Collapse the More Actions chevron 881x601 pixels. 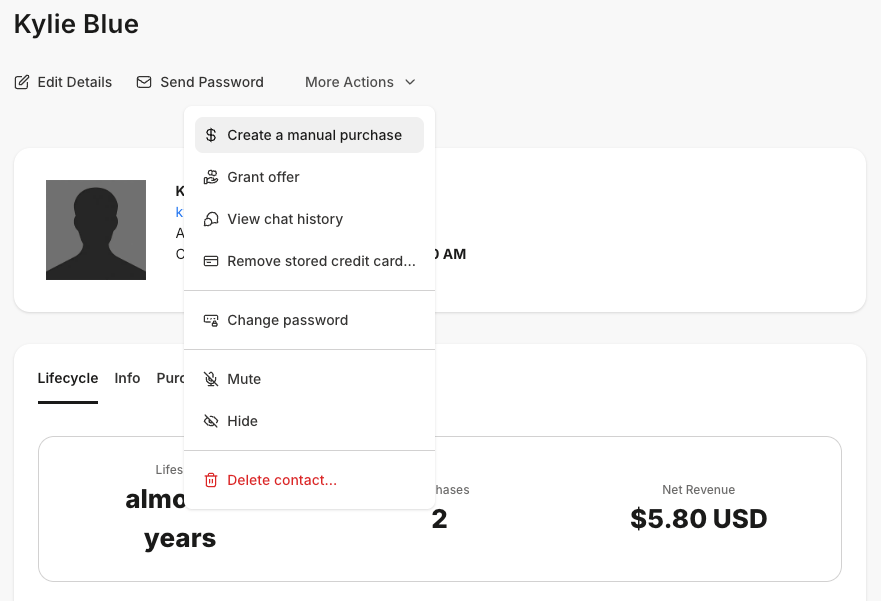pos(410,82)
